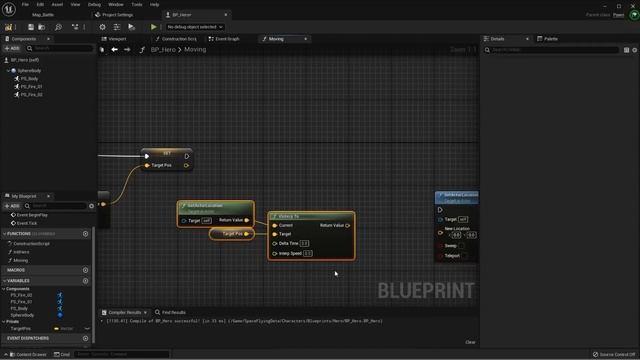This screenshot has height=360, width=640.
Task: Click the Hide unrelated nodes icon
Action: 75,27
